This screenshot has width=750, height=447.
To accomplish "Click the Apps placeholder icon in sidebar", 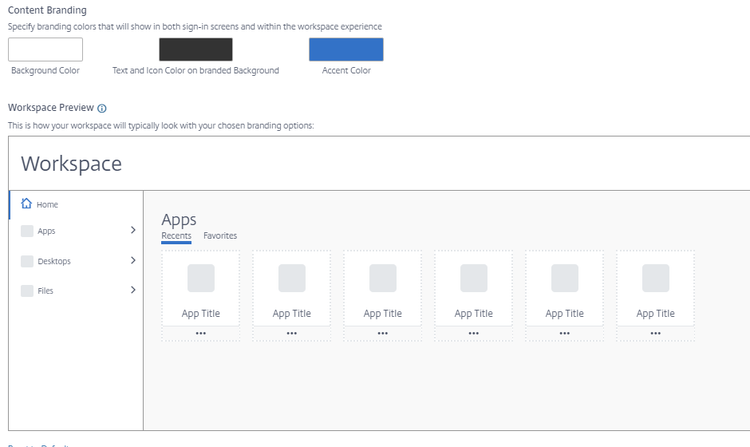I will (x=27, y=231).
